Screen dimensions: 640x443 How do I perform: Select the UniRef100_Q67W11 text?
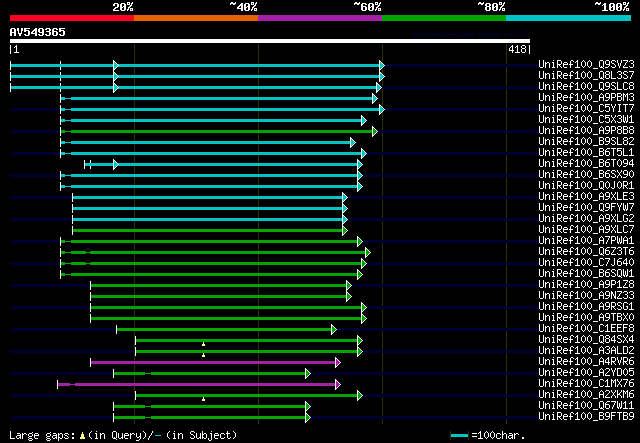(x=586, y=406)
